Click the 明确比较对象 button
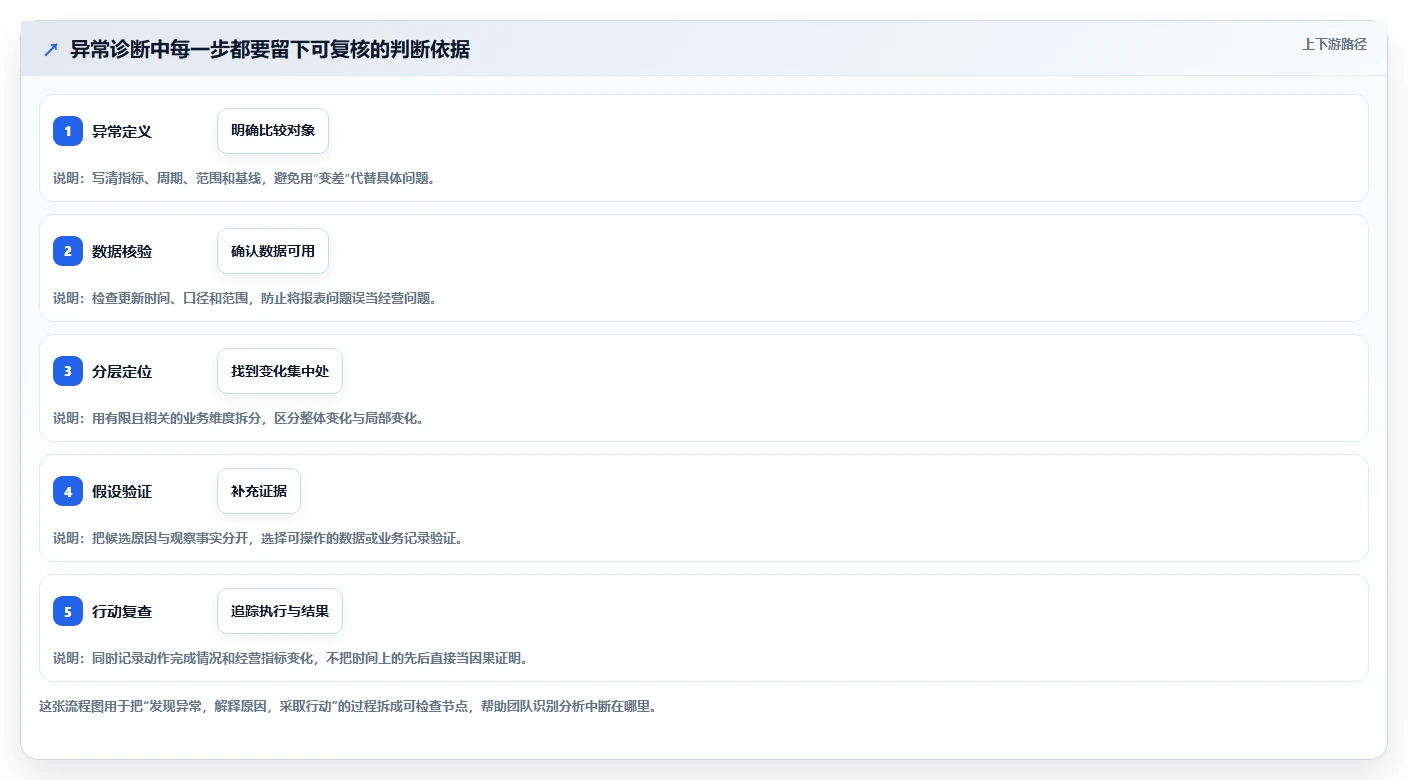Viewport: 1408px width, 780px height. (273, 131)
